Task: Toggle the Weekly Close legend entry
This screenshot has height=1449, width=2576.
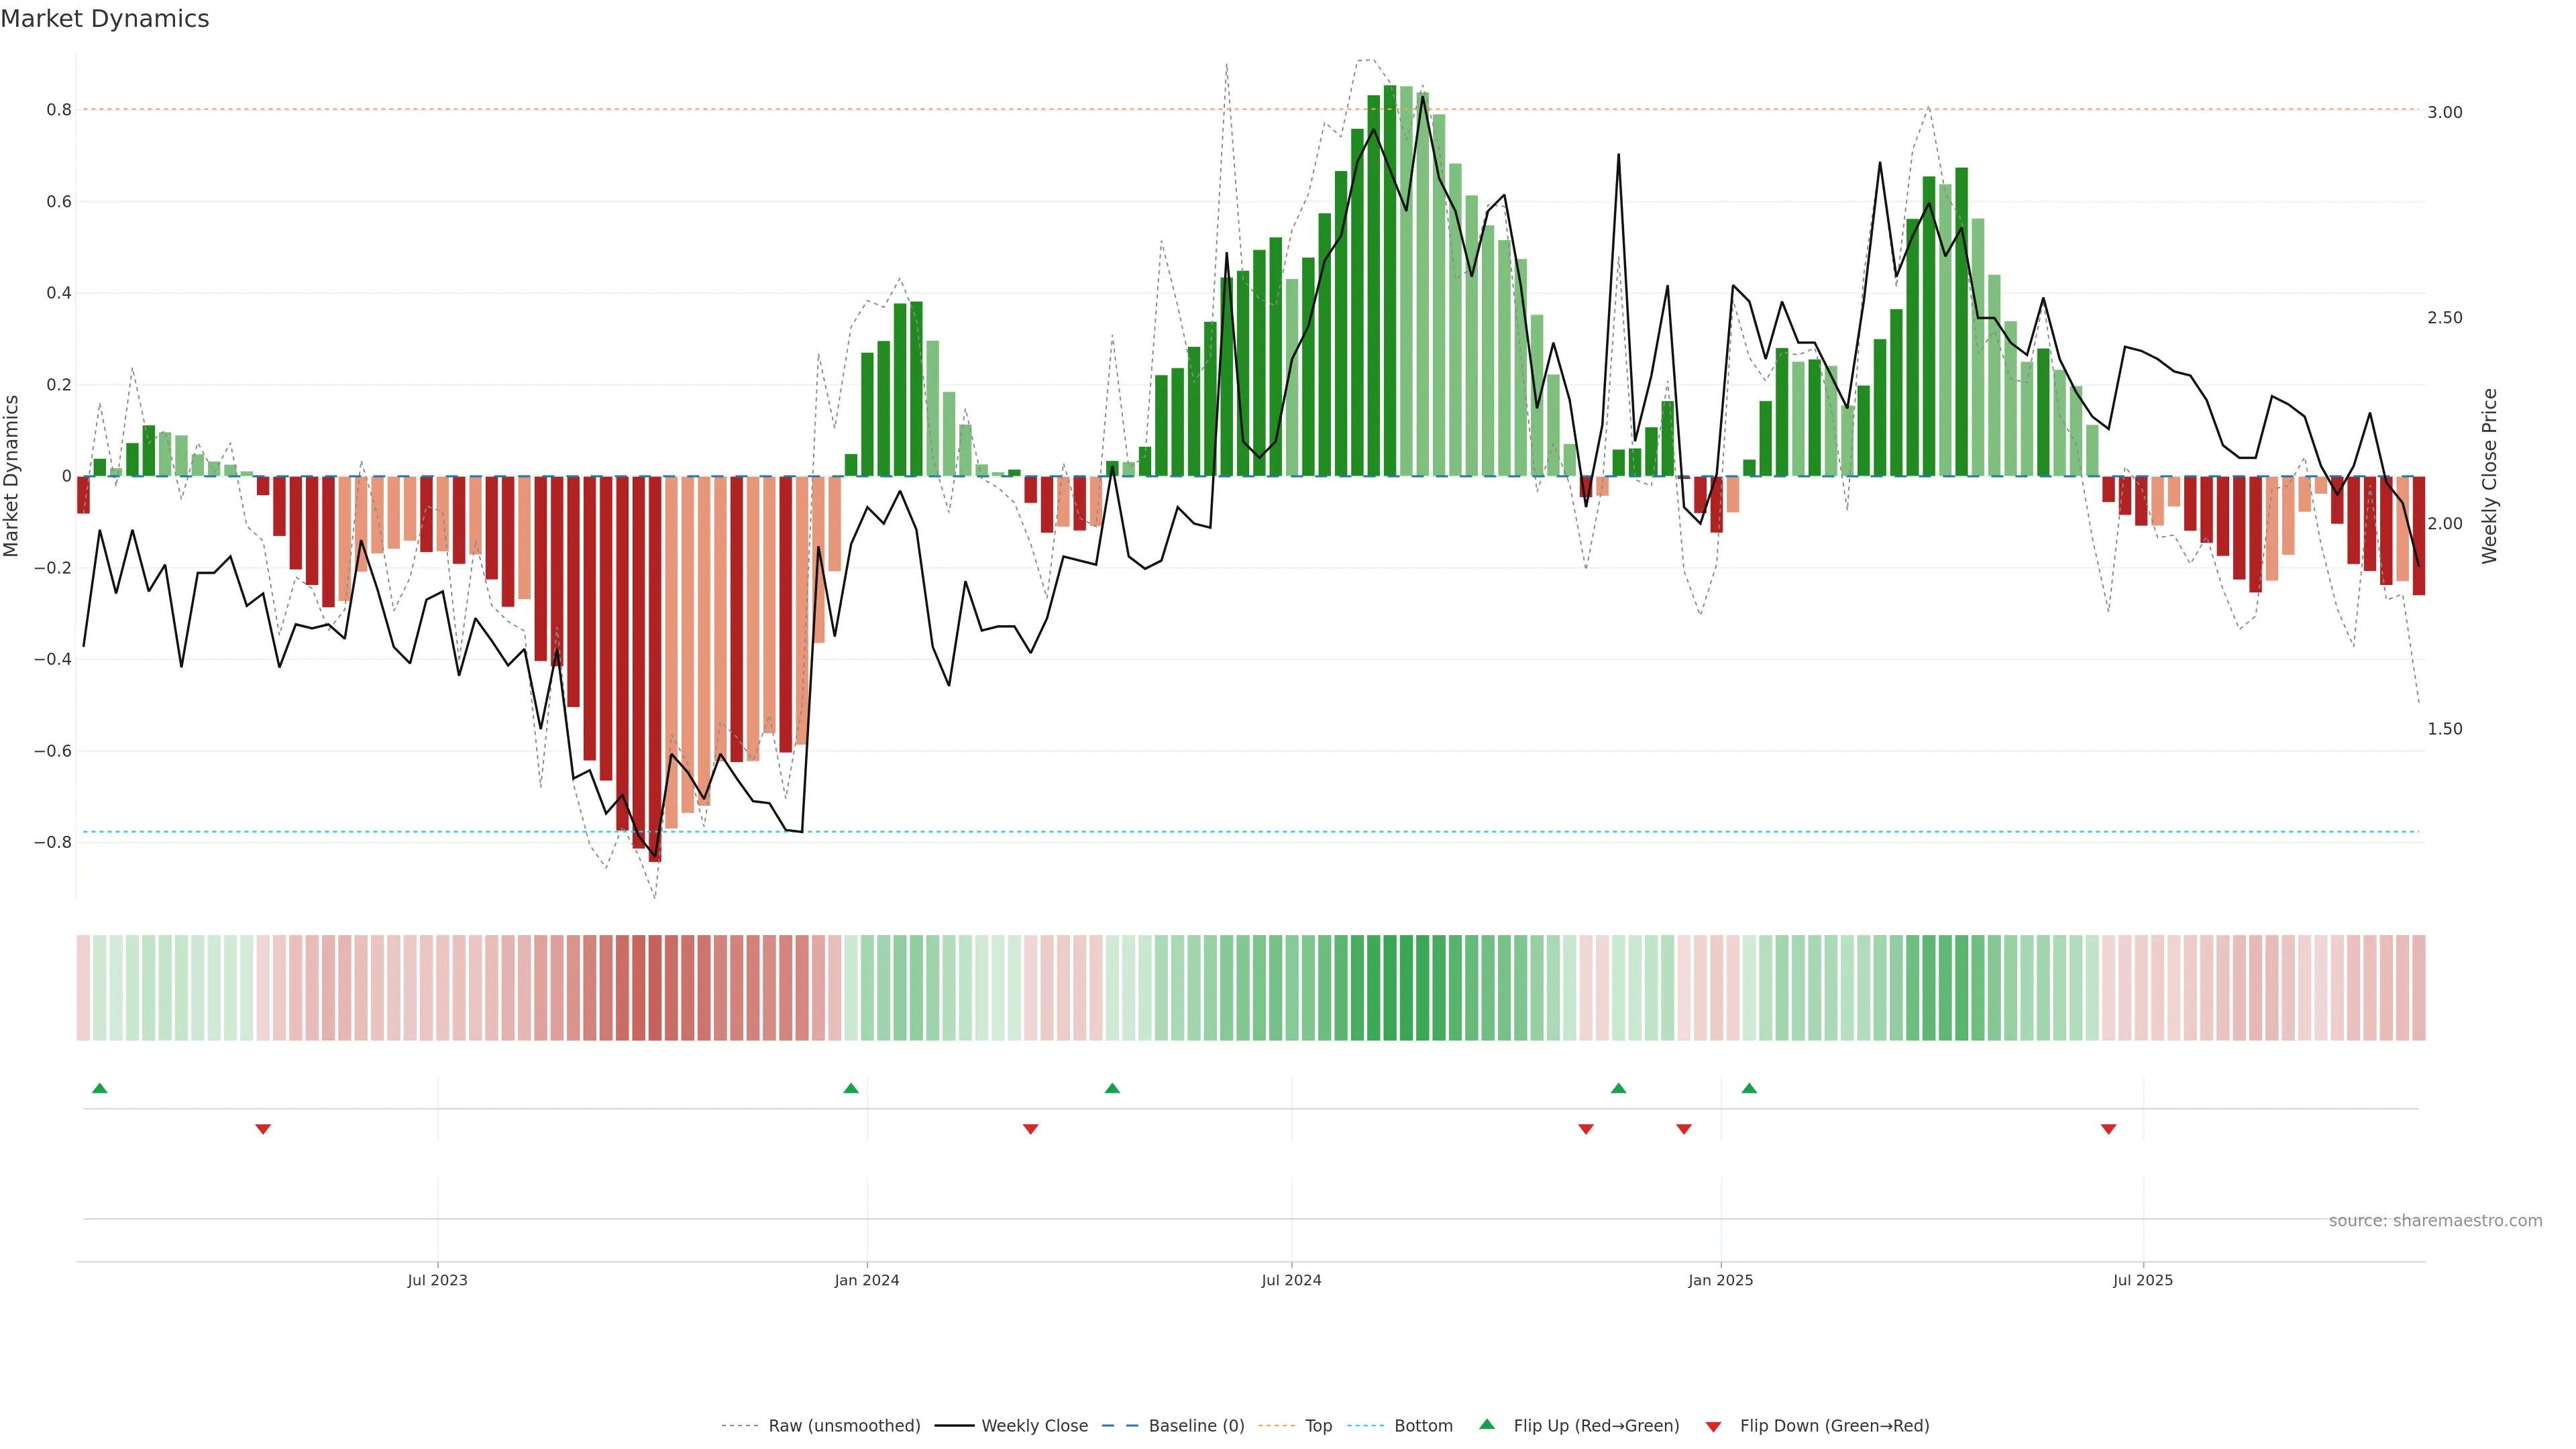Action: 1034,1426
